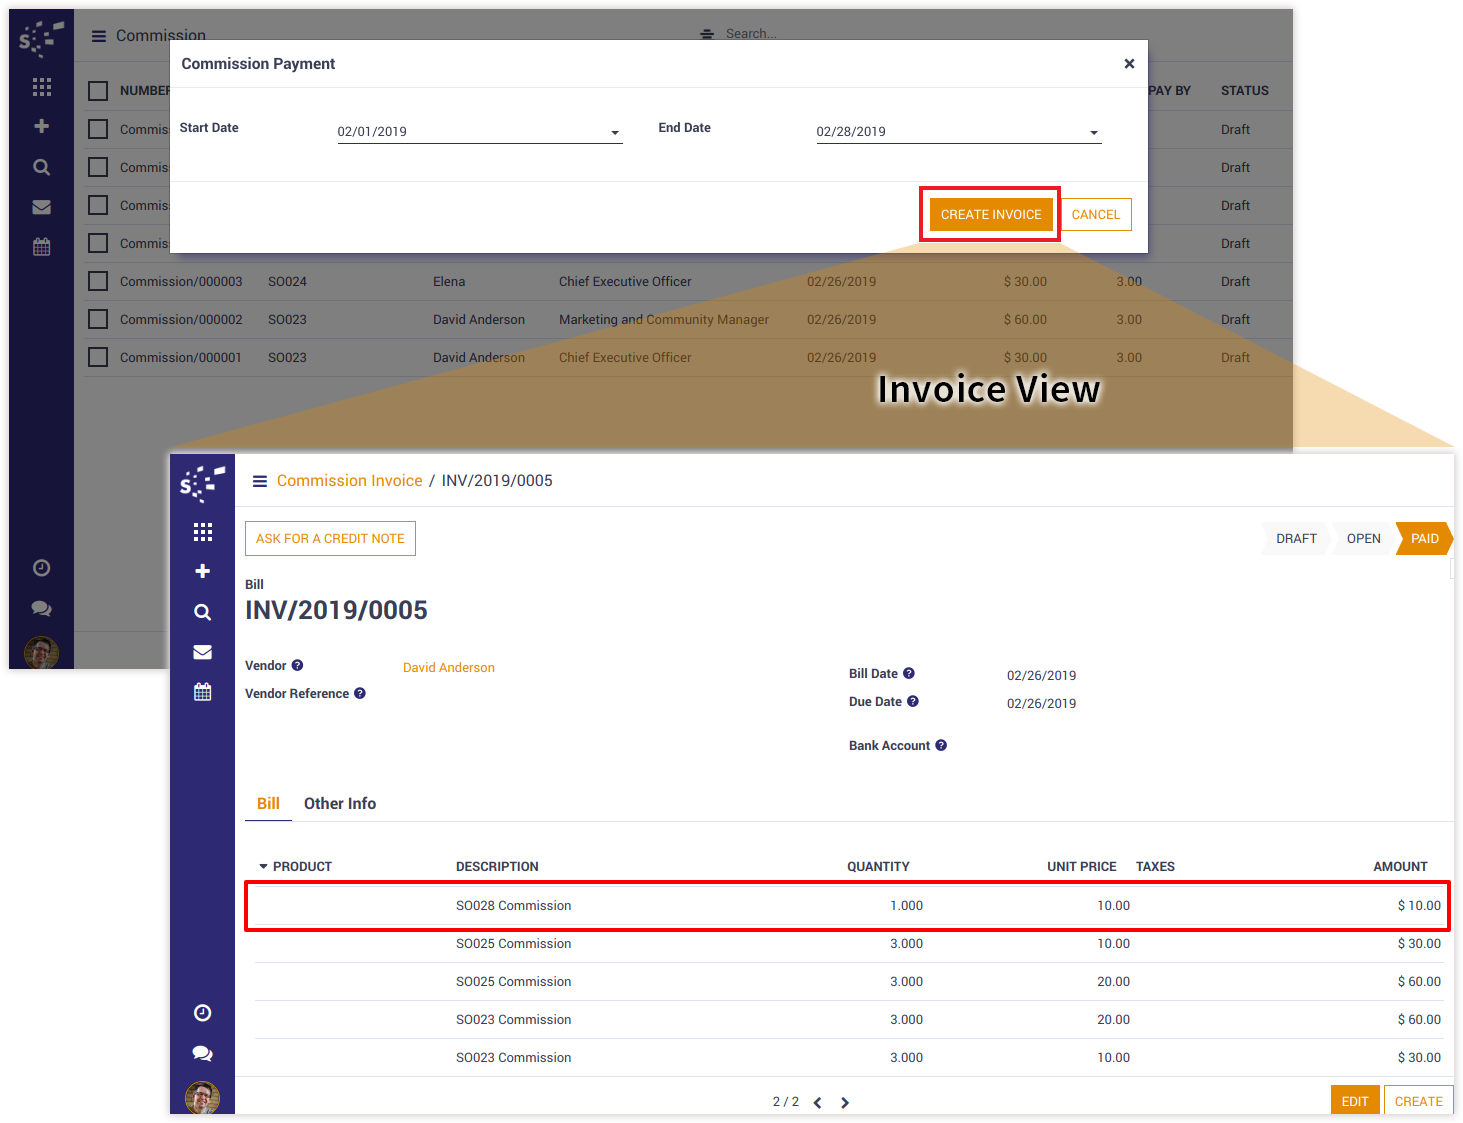Image resolution: width=1463 pixels, height=1123 pixels.
Task: Open the Start Date dropdown
Action: click(x=614, y=132)
